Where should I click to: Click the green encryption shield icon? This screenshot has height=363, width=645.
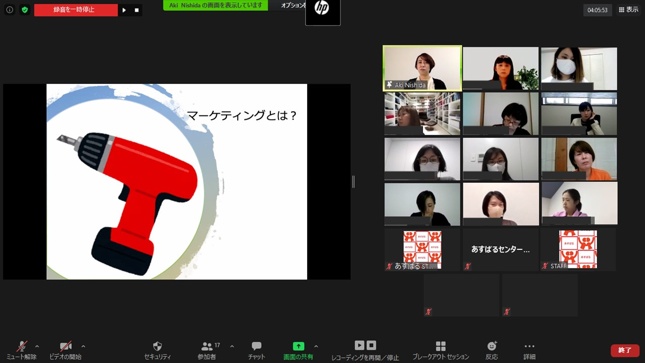25,9
